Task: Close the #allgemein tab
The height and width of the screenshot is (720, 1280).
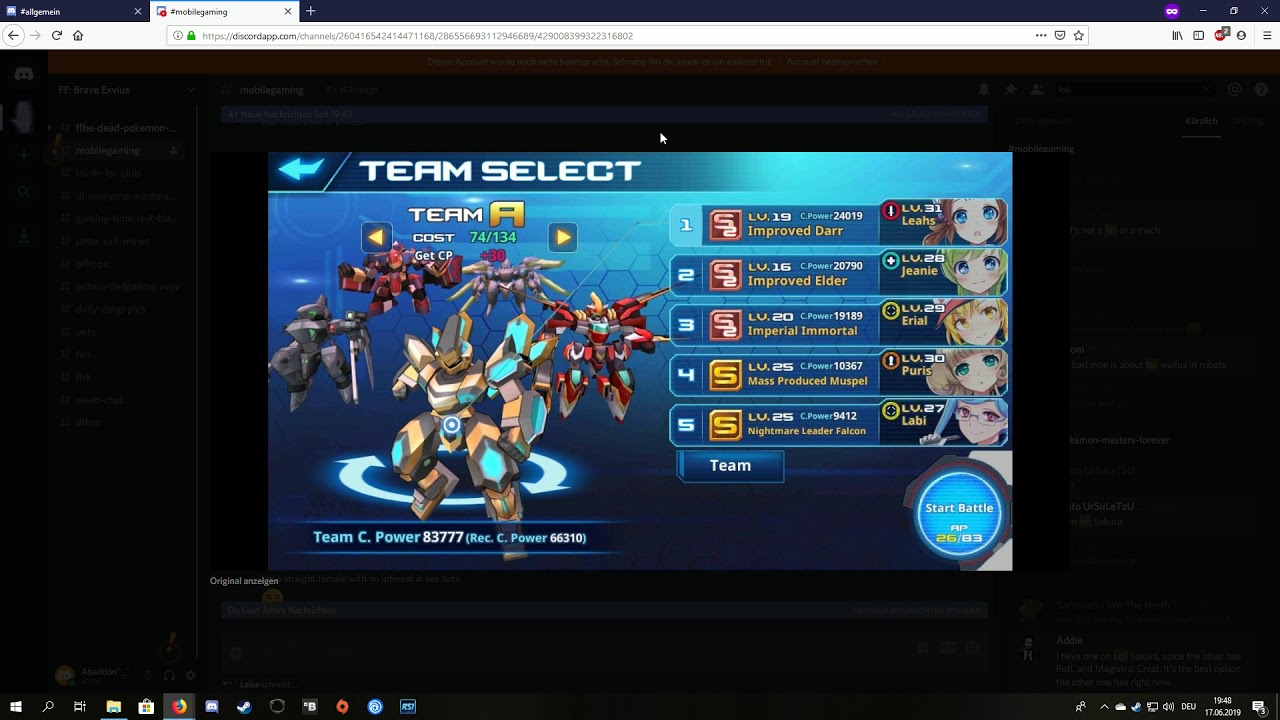Action: (138, 12)
